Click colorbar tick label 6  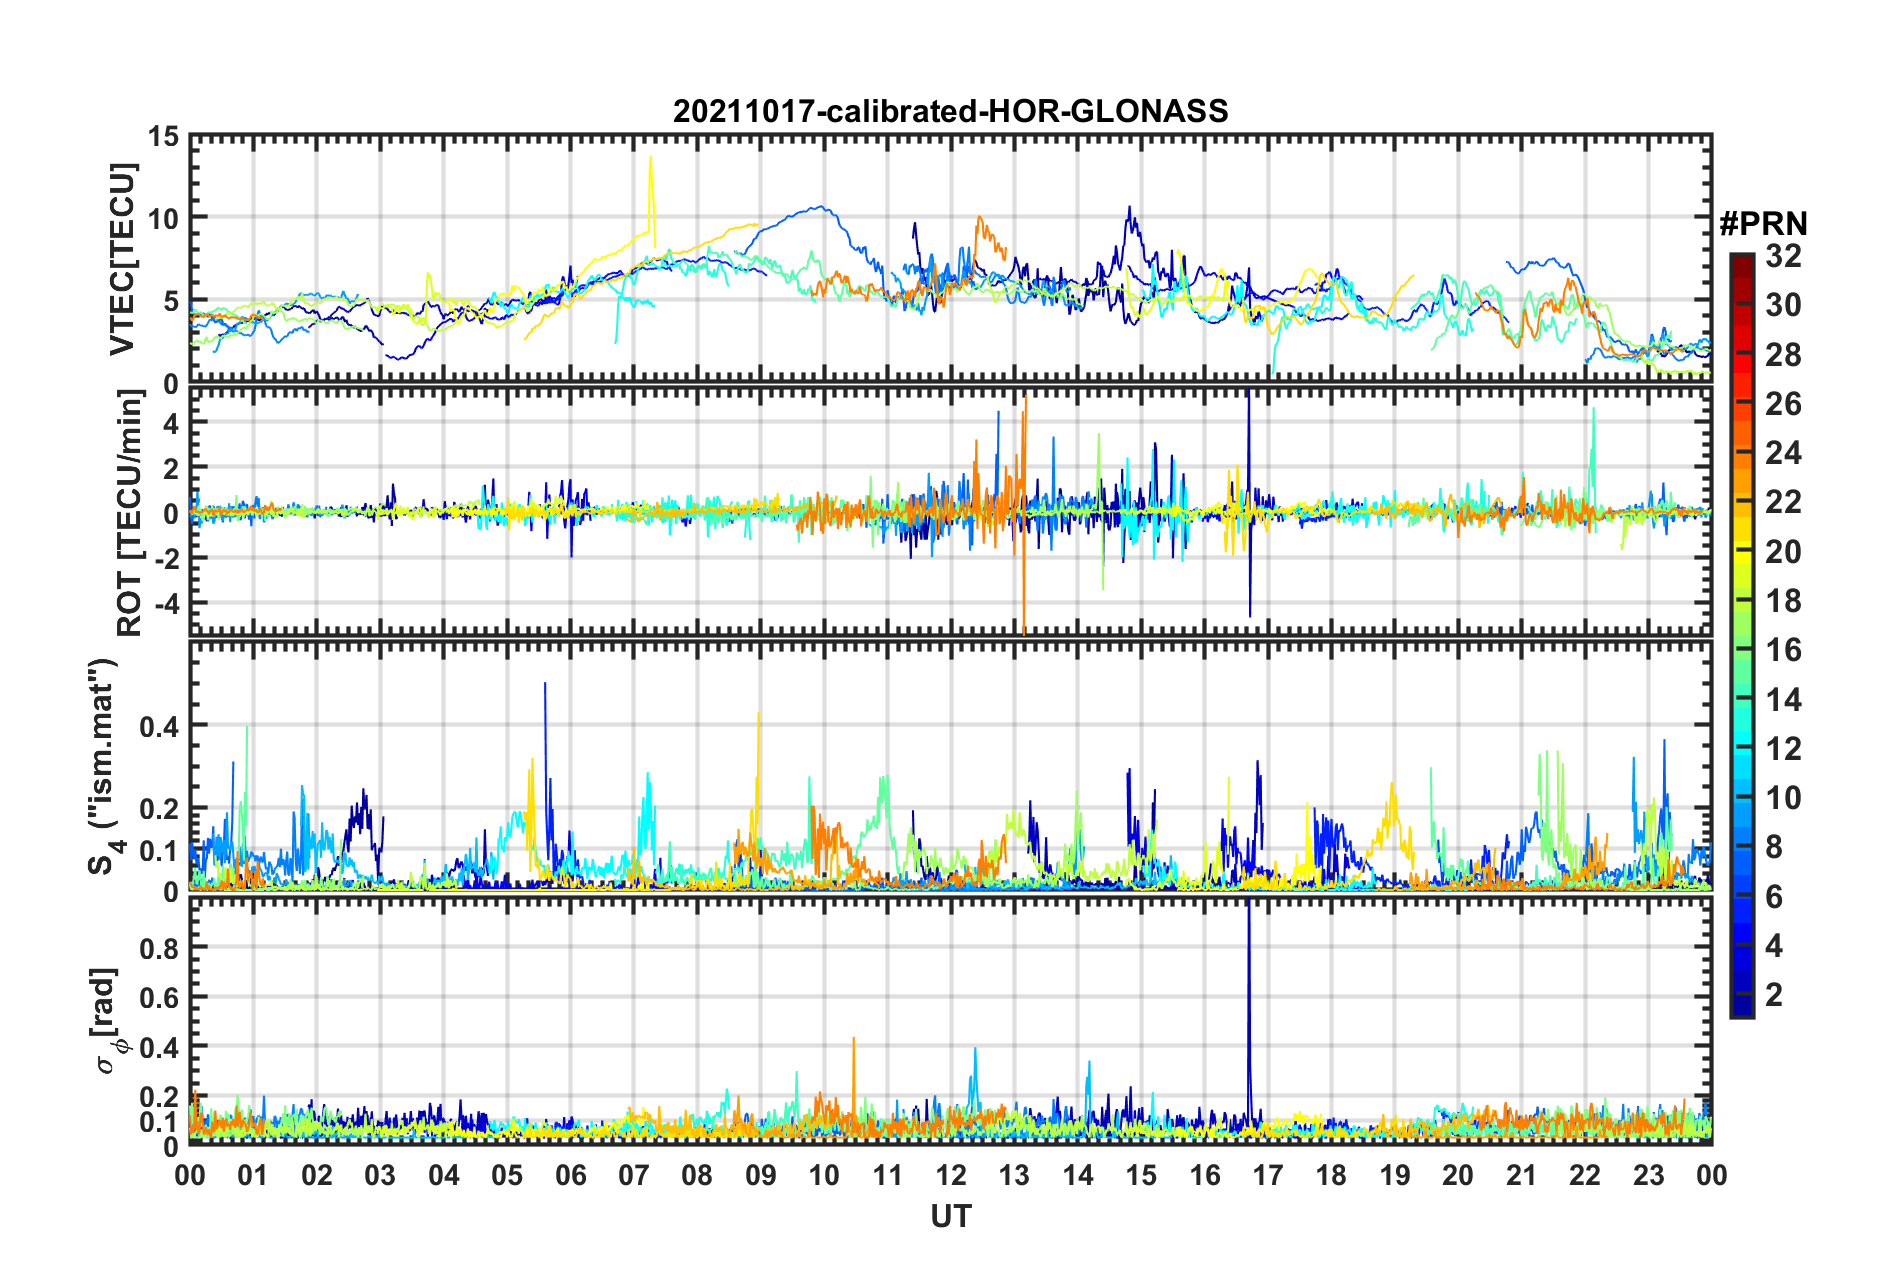point(1774,897)
